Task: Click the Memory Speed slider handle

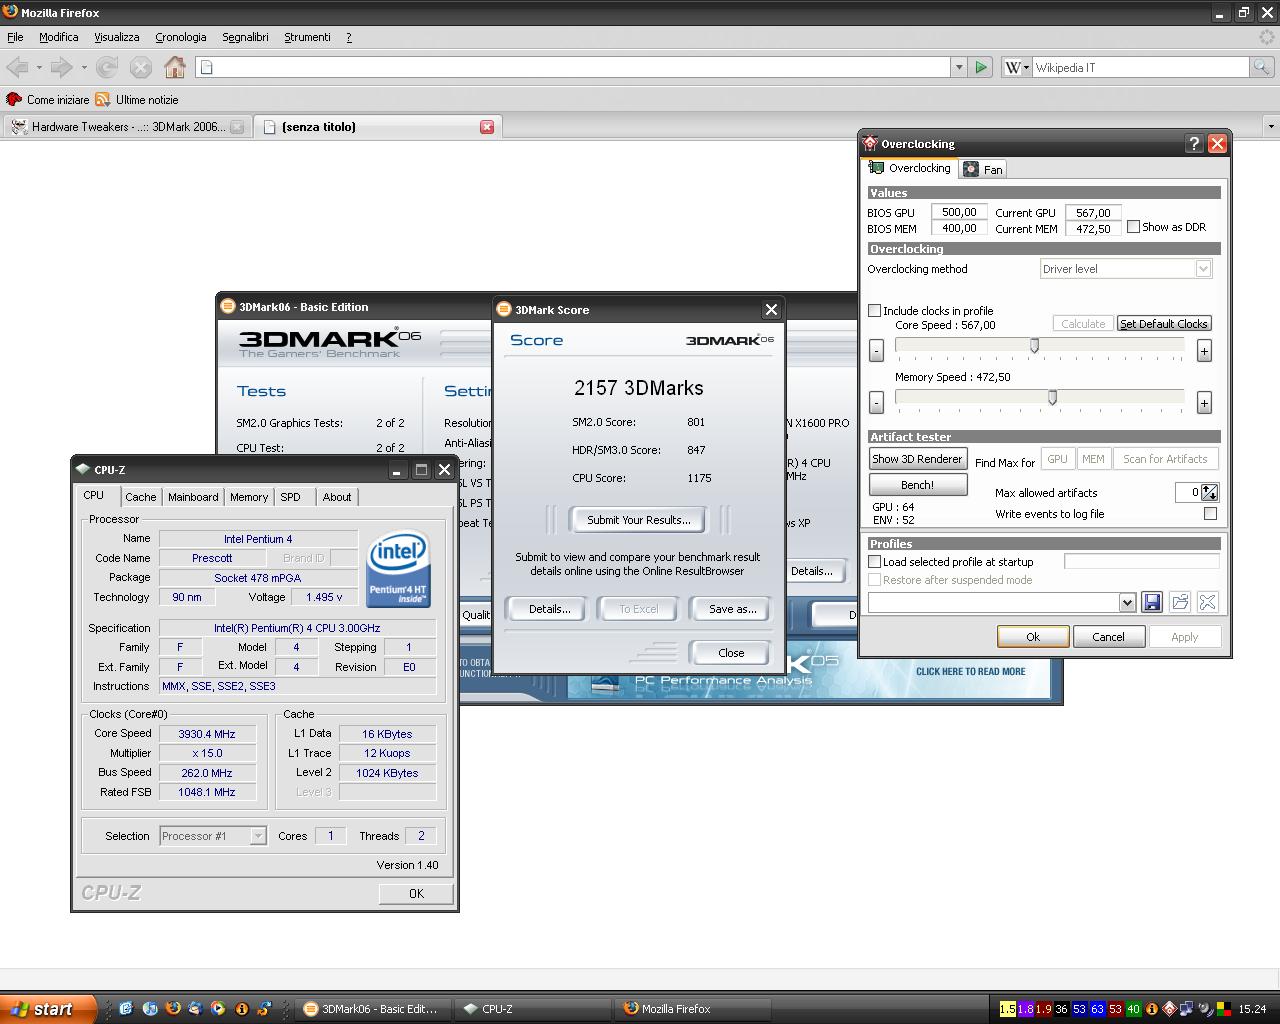Action: tap(1052, 398)
